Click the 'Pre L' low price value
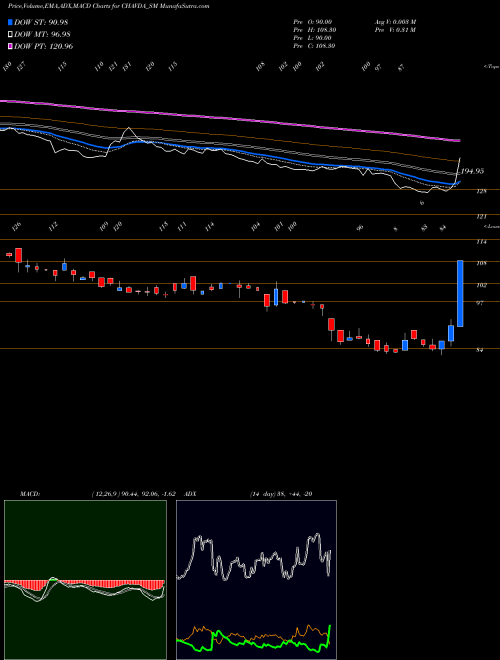 click(x=314, y=38)
